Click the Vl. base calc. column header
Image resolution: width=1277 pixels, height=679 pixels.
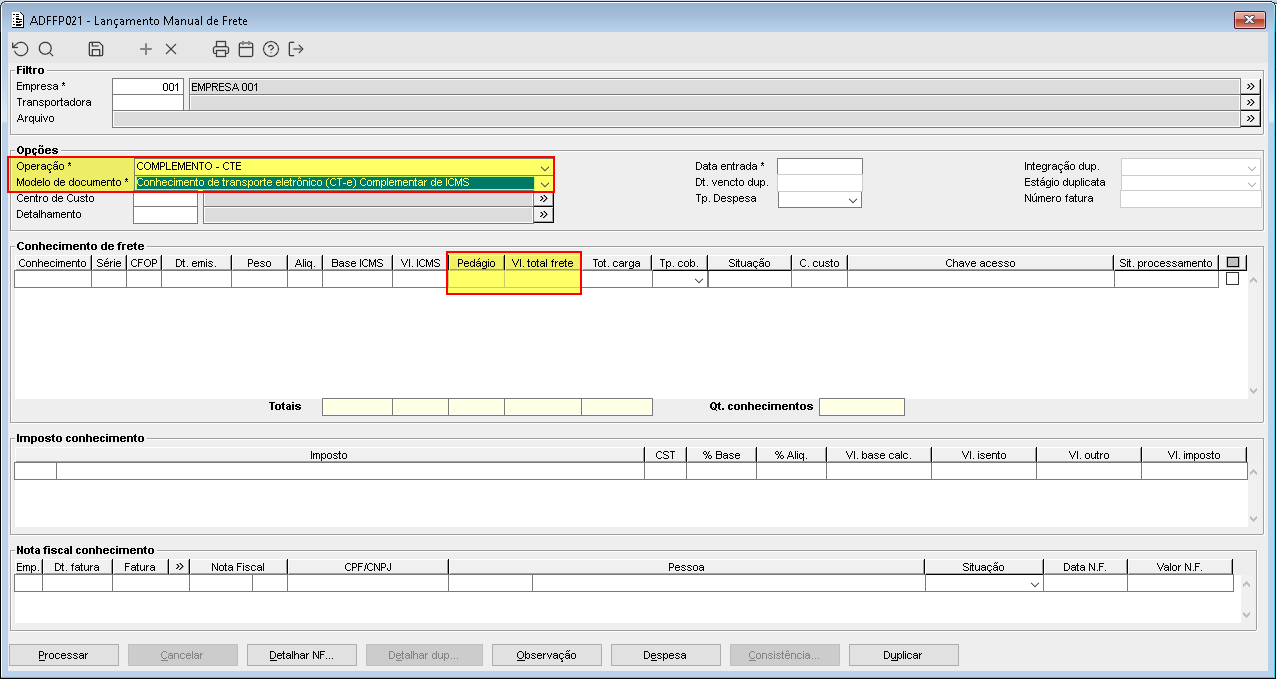879,455
